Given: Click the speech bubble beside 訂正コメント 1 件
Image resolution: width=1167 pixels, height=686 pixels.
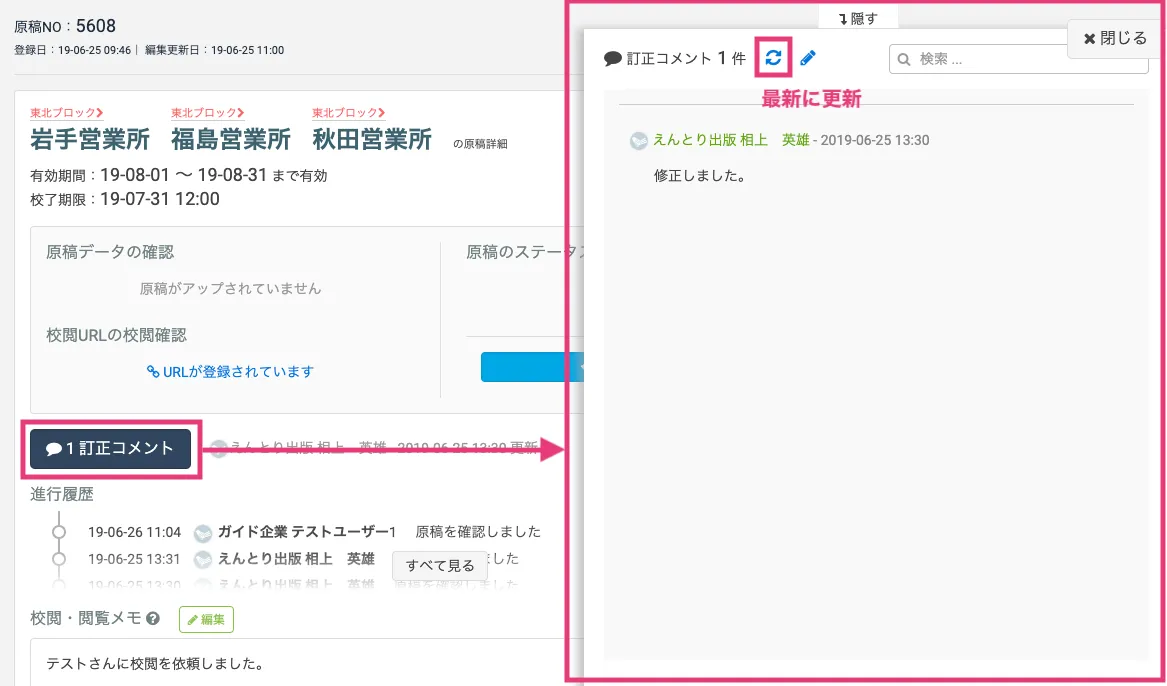Looking at the screenshot, I should tap(613, 58).
